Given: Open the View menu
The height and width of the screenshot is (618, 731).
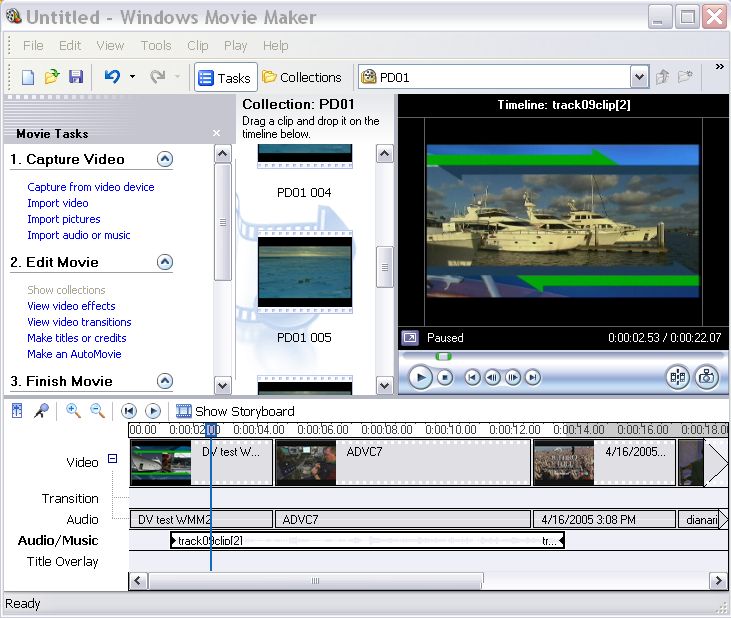Looking at the screenshot, I should click(110, 46).
